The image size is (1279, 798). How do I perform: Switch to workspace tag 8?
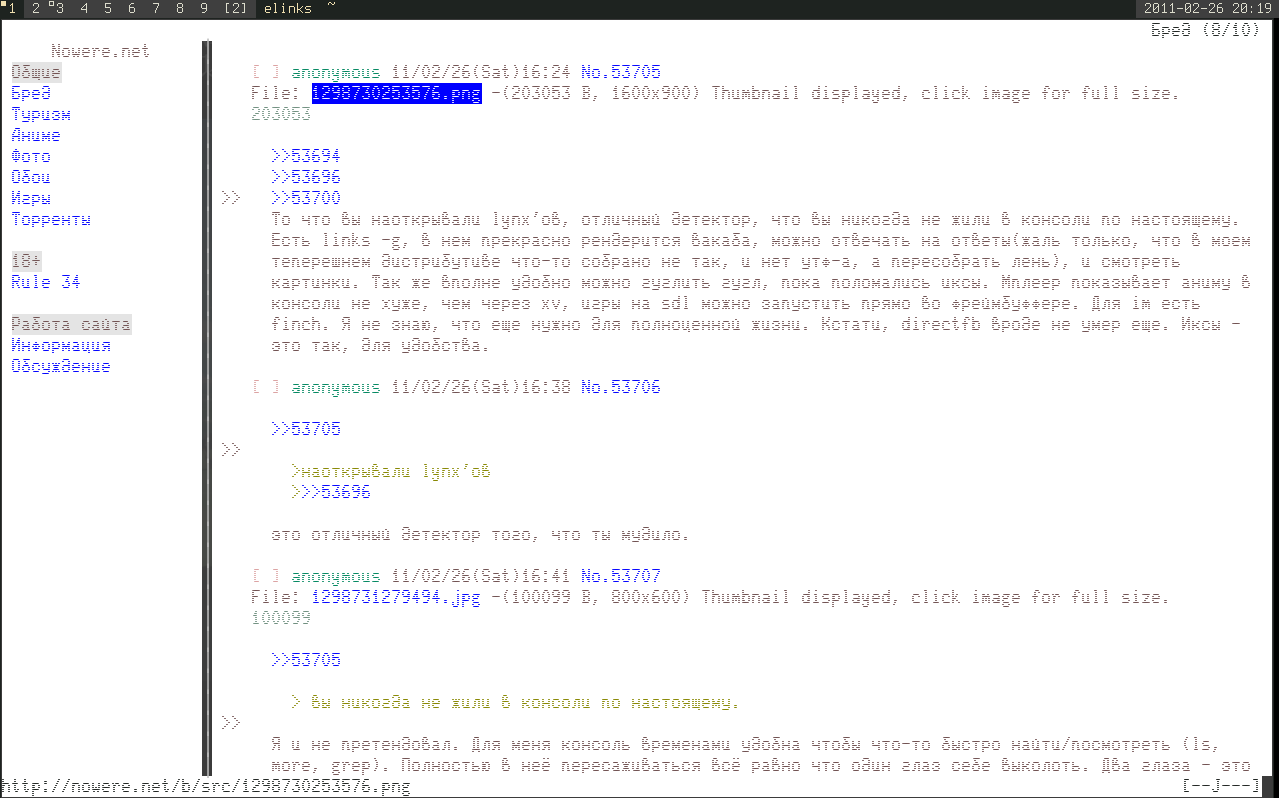point(179,8)
